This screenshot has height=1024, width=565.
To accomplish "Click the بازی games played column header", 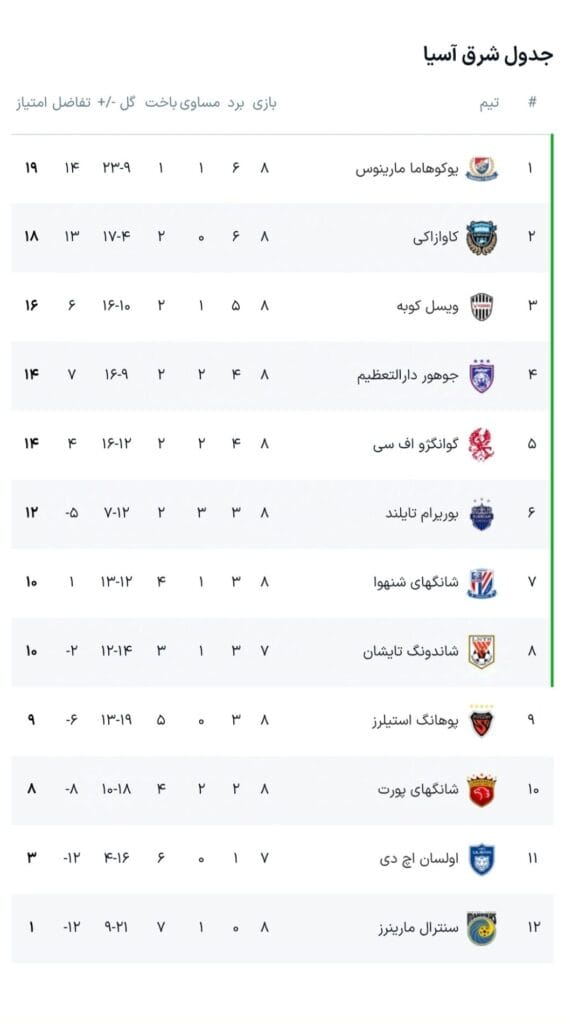I will [x=265, y=103].
